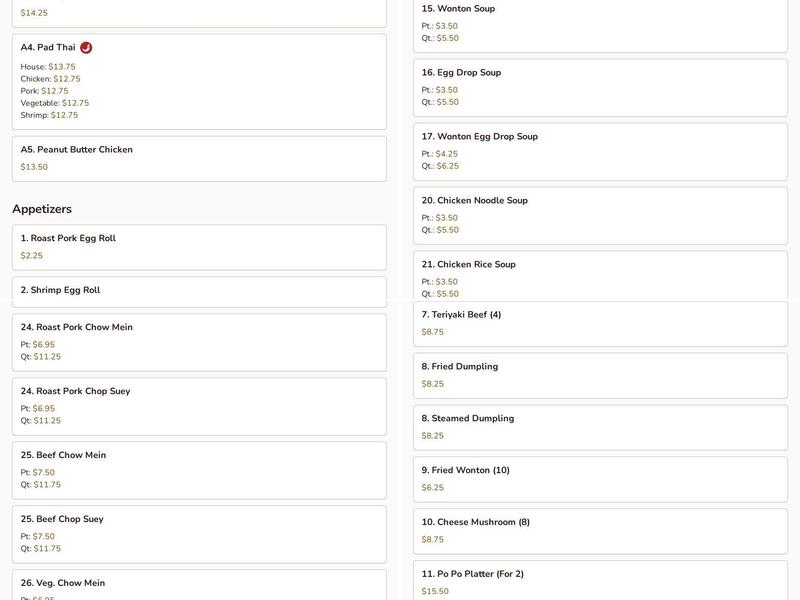This screenshot has height=600, width=800.
Task: Choose 7. Teriyaki Beef (4) item
Action: point(600,324)
